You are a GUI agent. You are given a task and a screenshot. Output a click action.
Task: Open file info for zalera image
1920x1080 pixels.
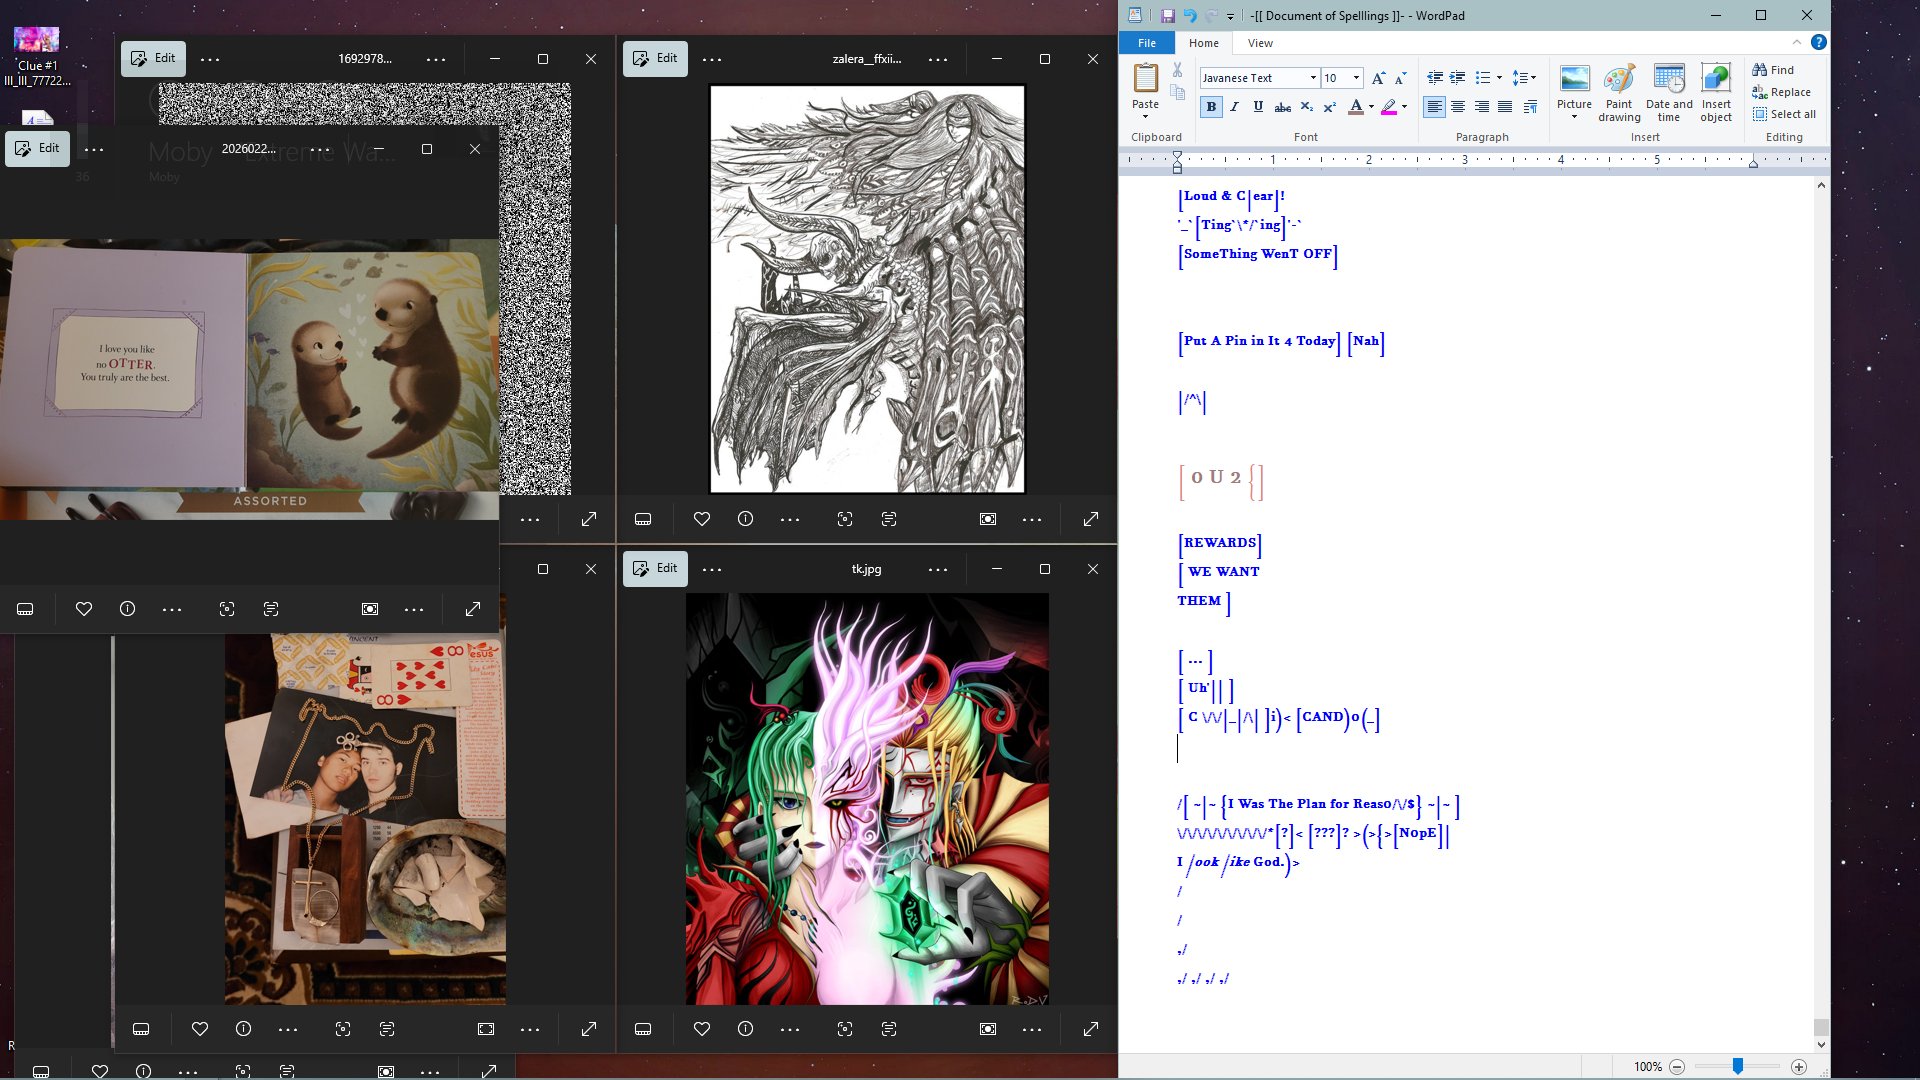pos(745,519)
